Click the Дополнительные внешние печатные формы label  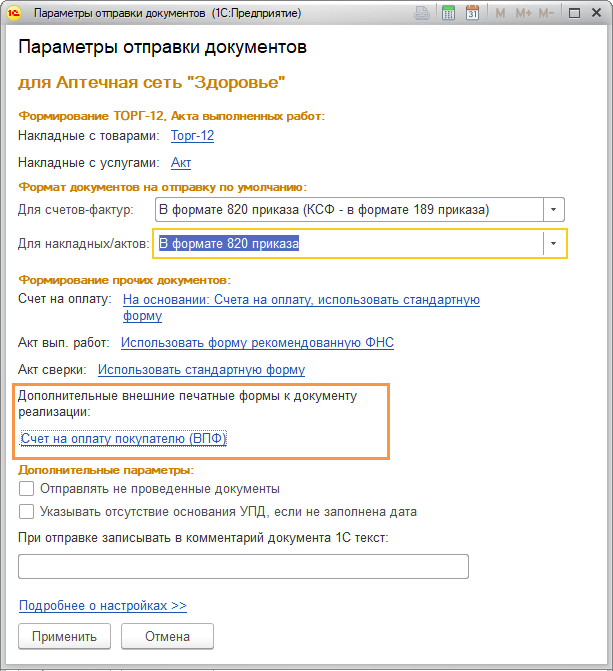187,404
